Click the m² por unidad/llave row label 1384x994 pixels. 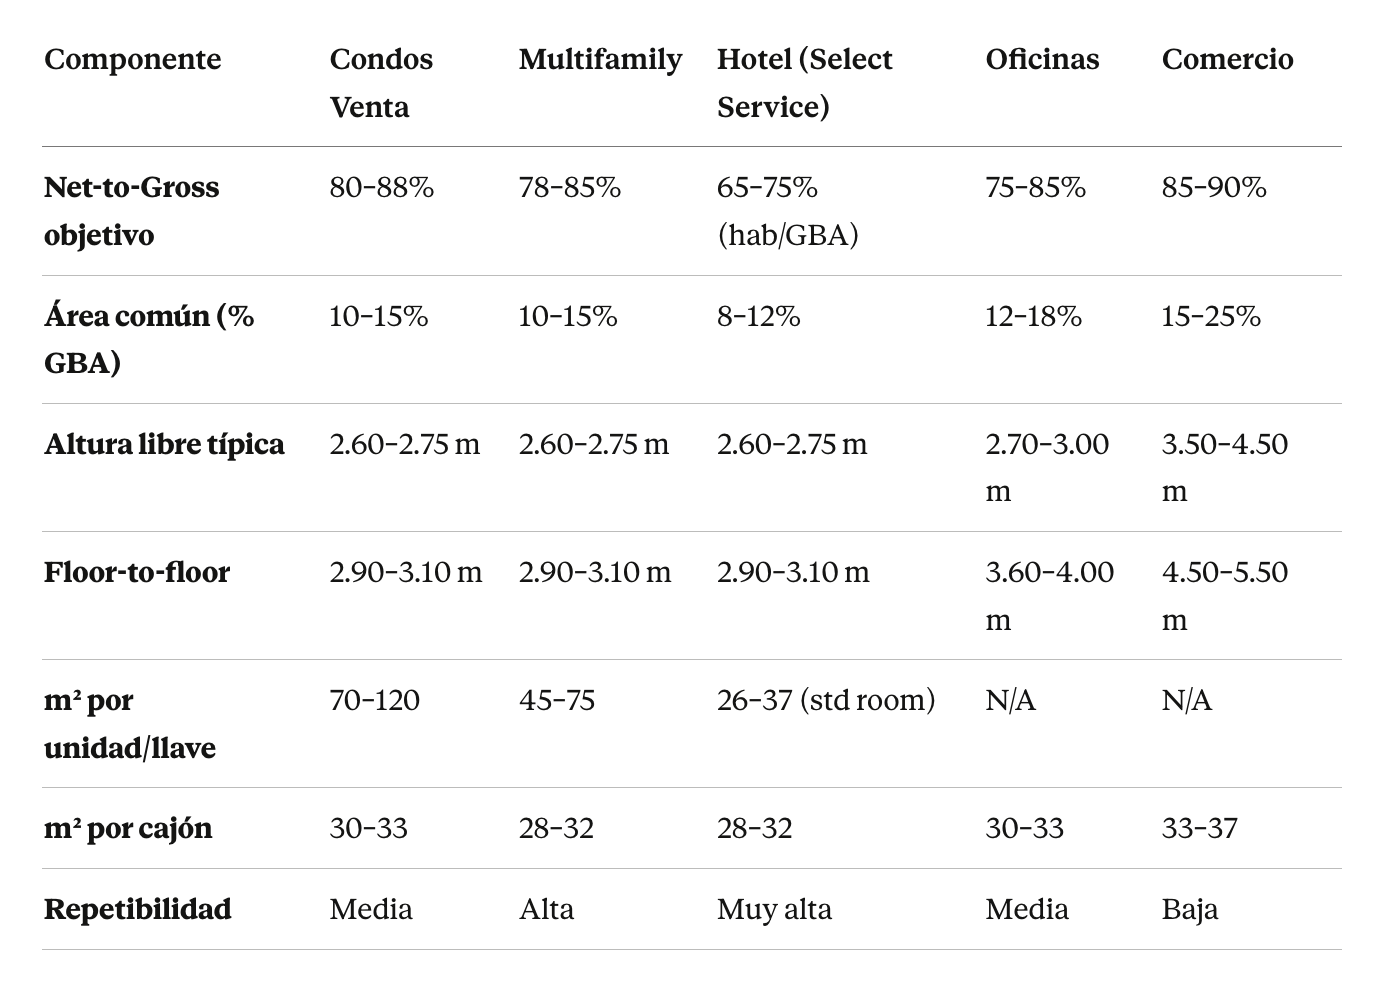click(130, 724)
